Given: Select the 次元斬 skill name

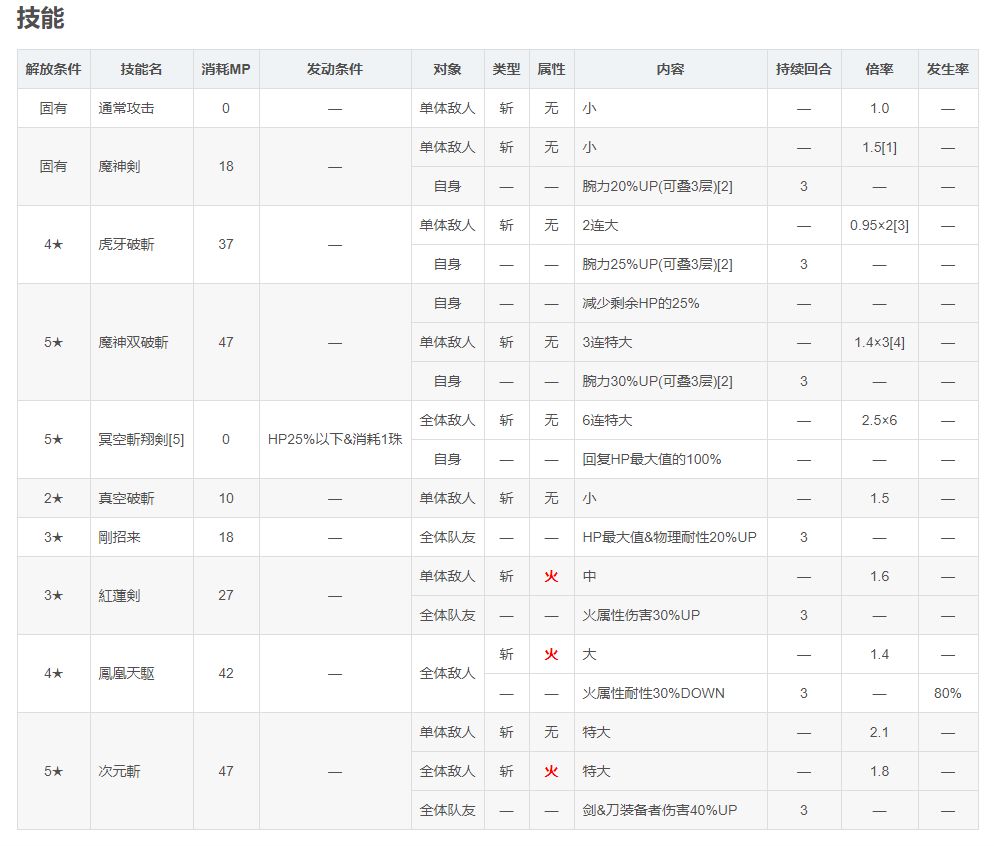Looking at the screenshot, I should pyautogui.click(x=119, y=771).
